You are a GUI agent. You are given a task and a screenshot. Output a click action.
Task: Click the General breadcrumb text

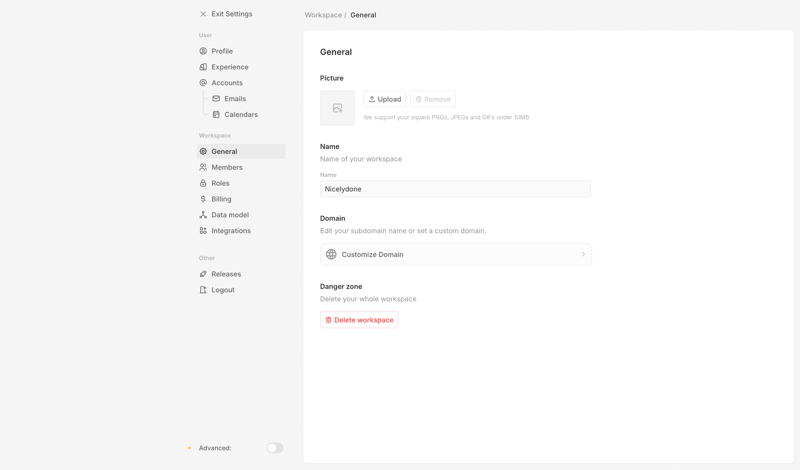(x=363, y=15)
